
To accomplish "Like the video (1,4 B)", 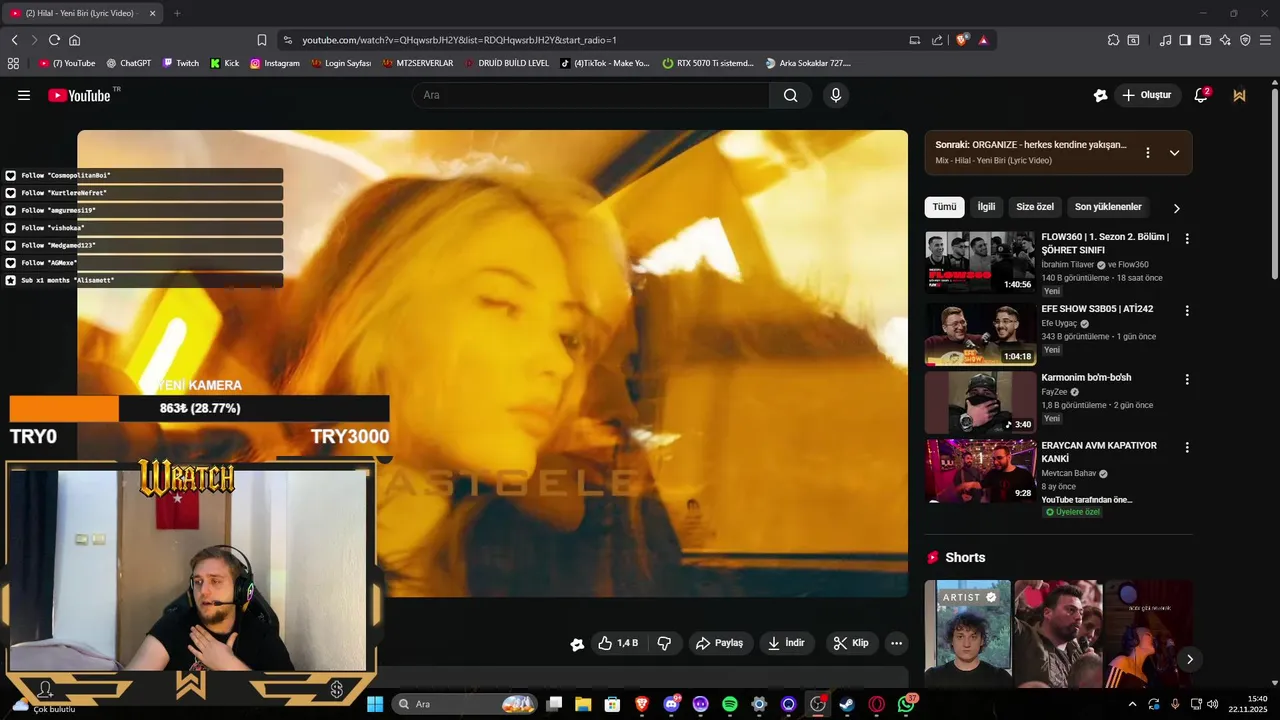I will point(618,643).
